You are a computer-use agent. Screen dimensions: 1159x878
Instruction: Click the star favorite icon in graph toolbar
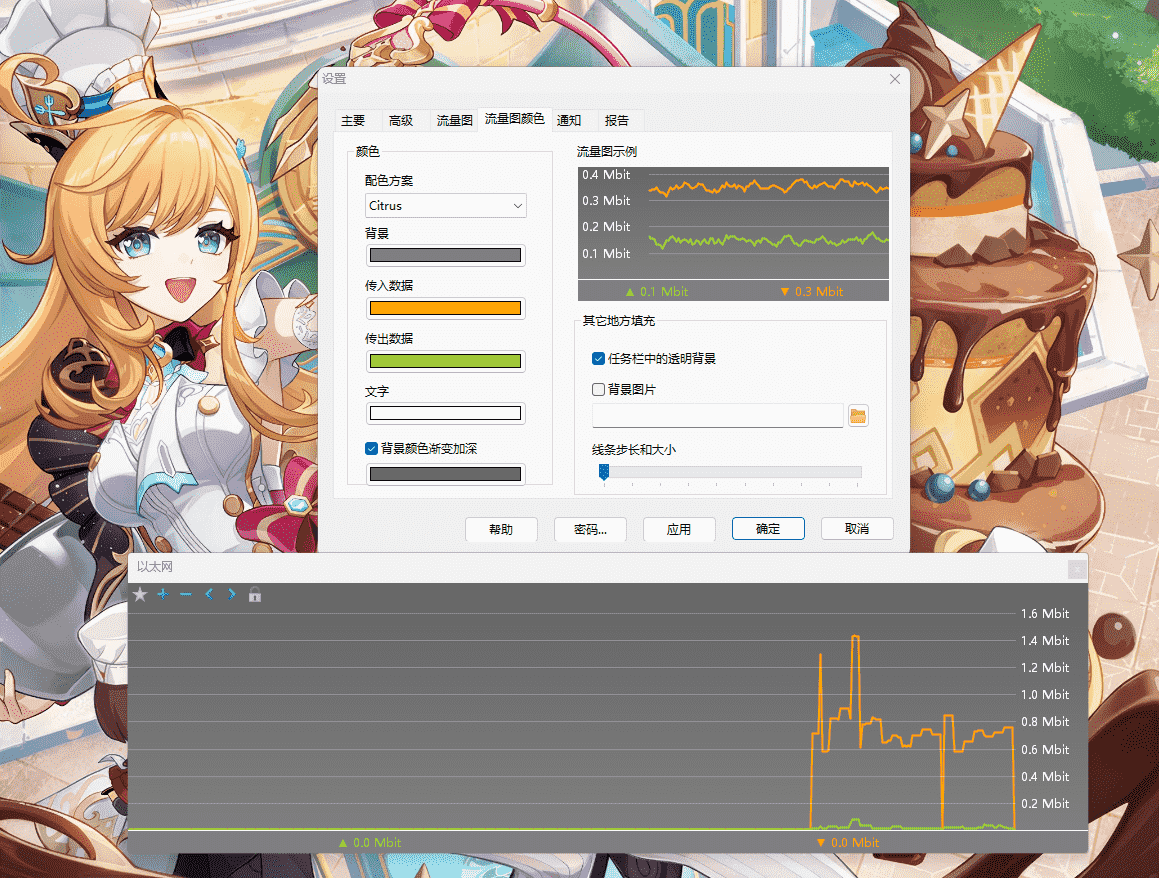coord(140,594)
